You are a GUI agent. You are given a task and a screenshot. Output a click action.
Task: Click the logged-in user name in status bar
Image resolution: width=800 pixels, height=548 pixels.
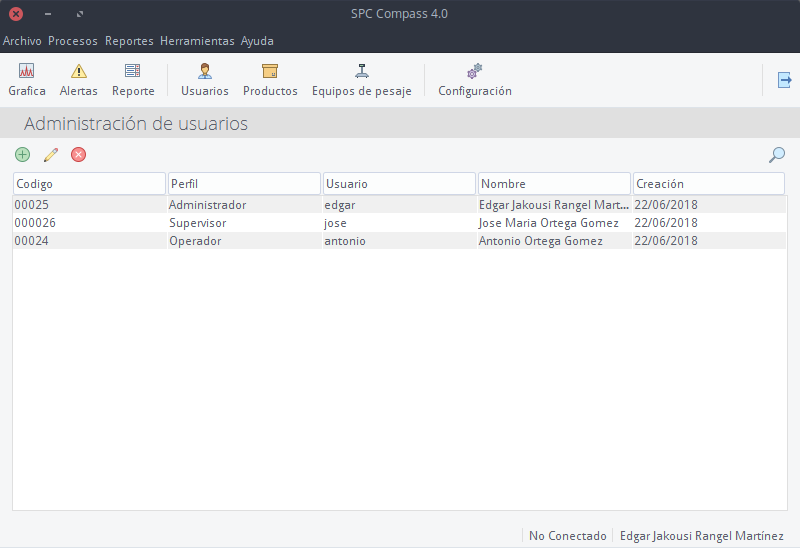(702, 536)
